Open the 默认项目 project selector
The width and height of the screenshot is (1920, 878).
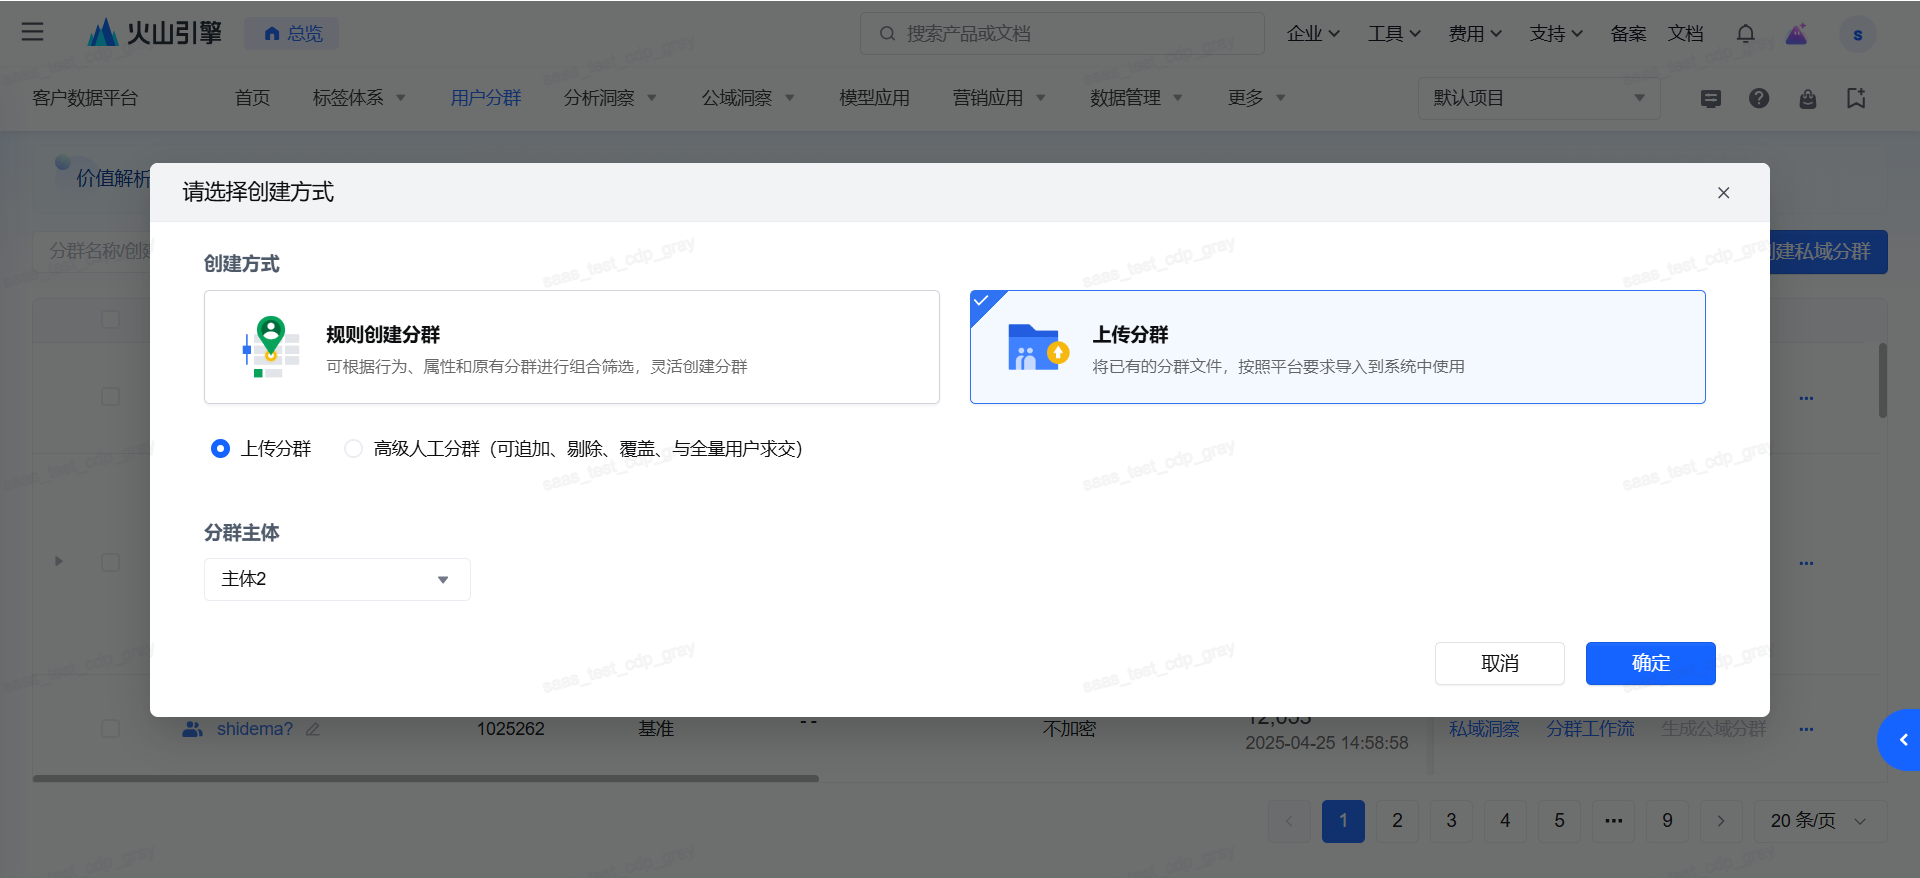point(1538,98)
